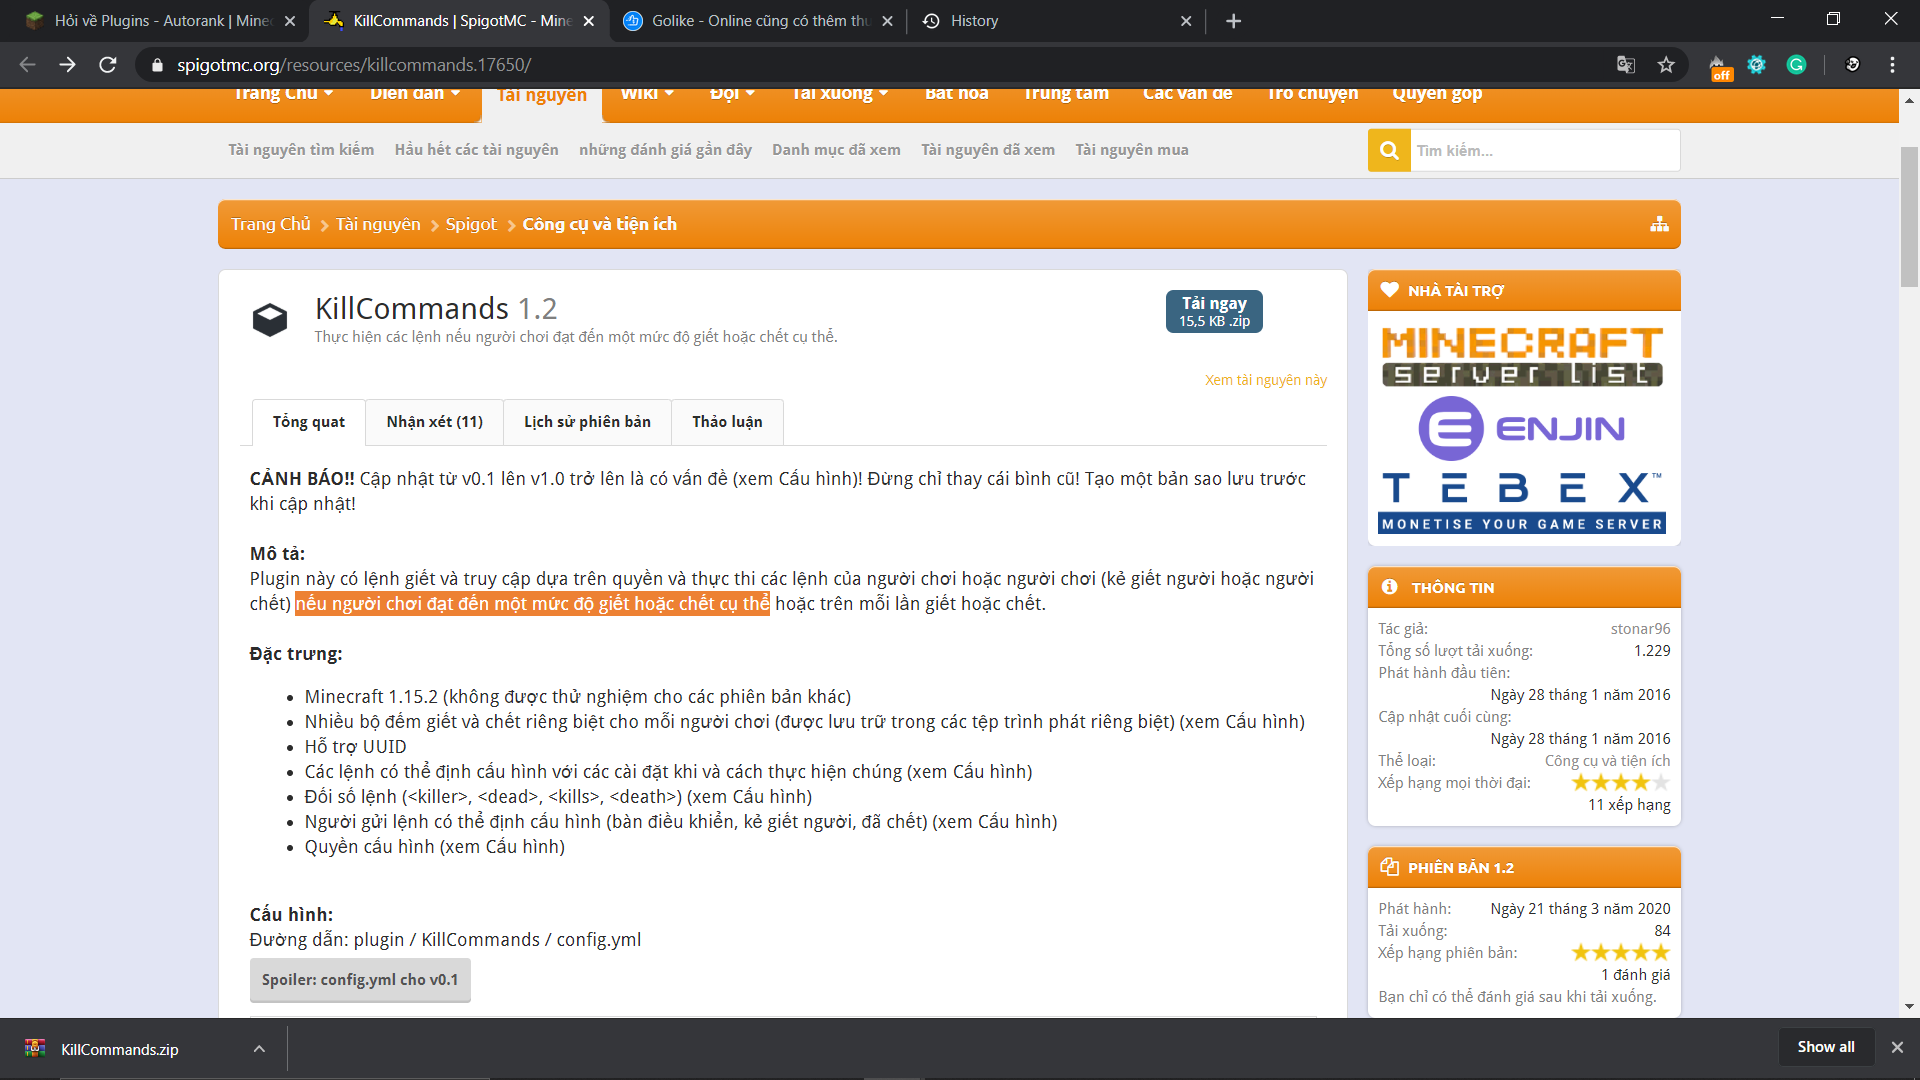Screen dimensions: 1920x1080
Task: Close the downloads bar
Action: (x=1897, y=1047)
